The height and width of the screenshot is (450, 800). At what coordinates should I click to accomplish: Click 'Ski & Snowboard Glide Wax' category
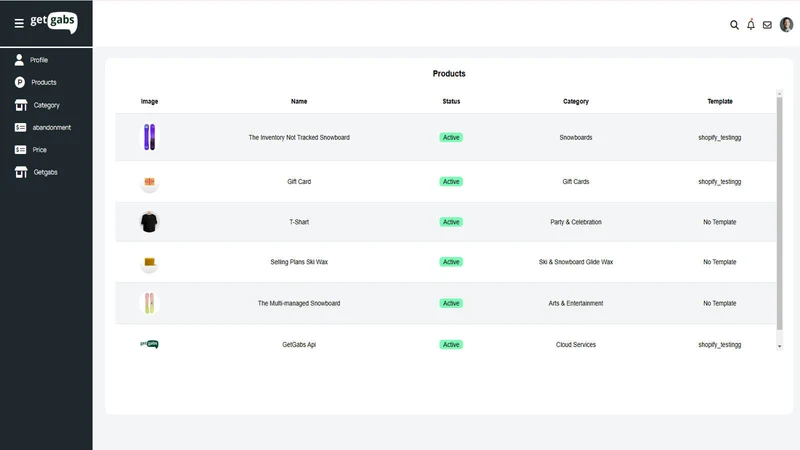576,262
